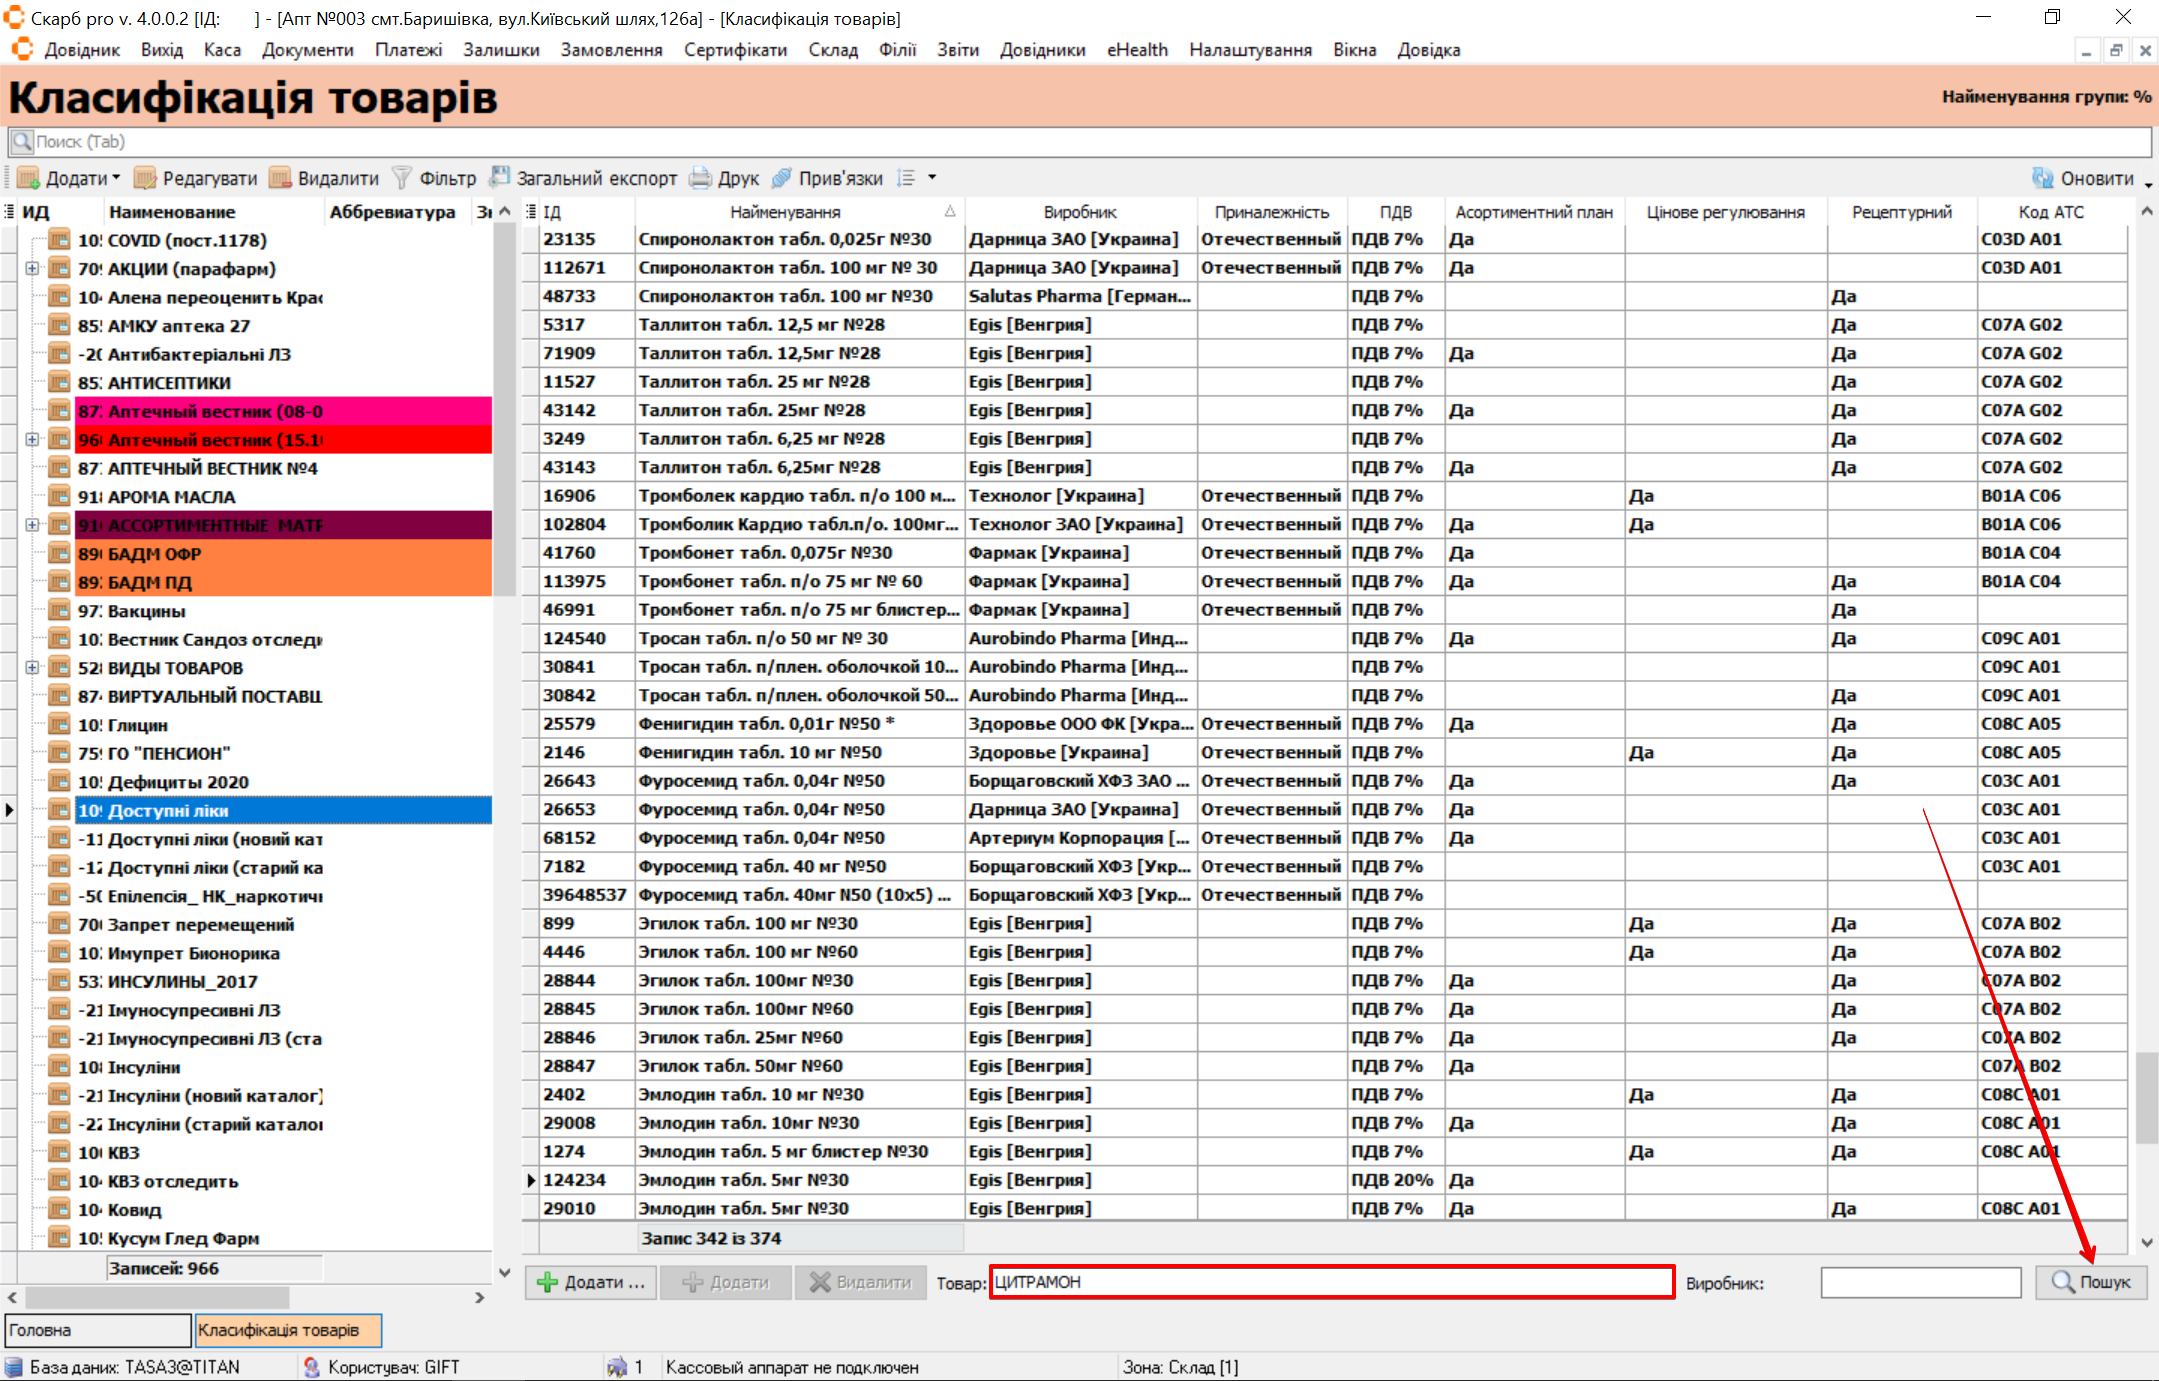The width and height of the screenshot is (2159, 1381).
Task: Click the Друк printer icon
Action: click(x=701, y=178)
